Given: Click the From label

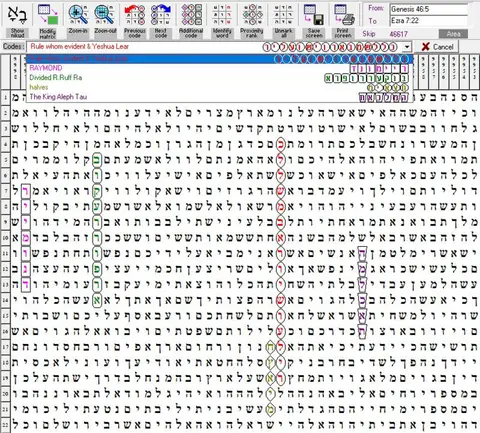Looking at the screenshot, I should (376, 8).
